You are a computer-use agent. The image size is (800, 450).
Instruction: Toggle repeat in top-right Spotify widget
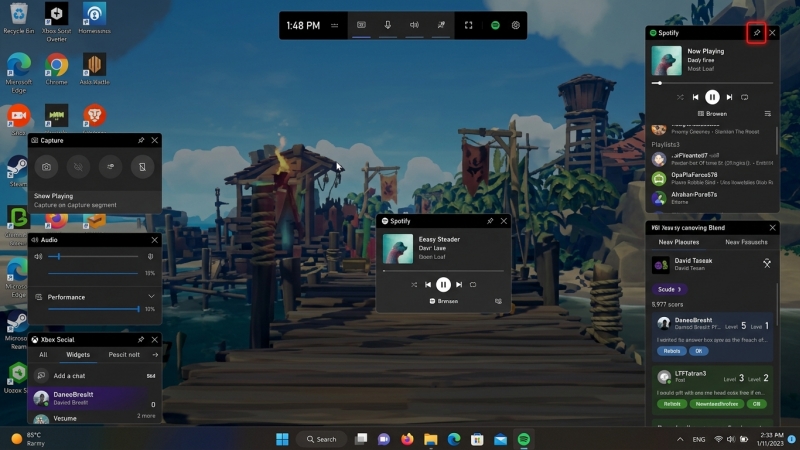point(745,97)
